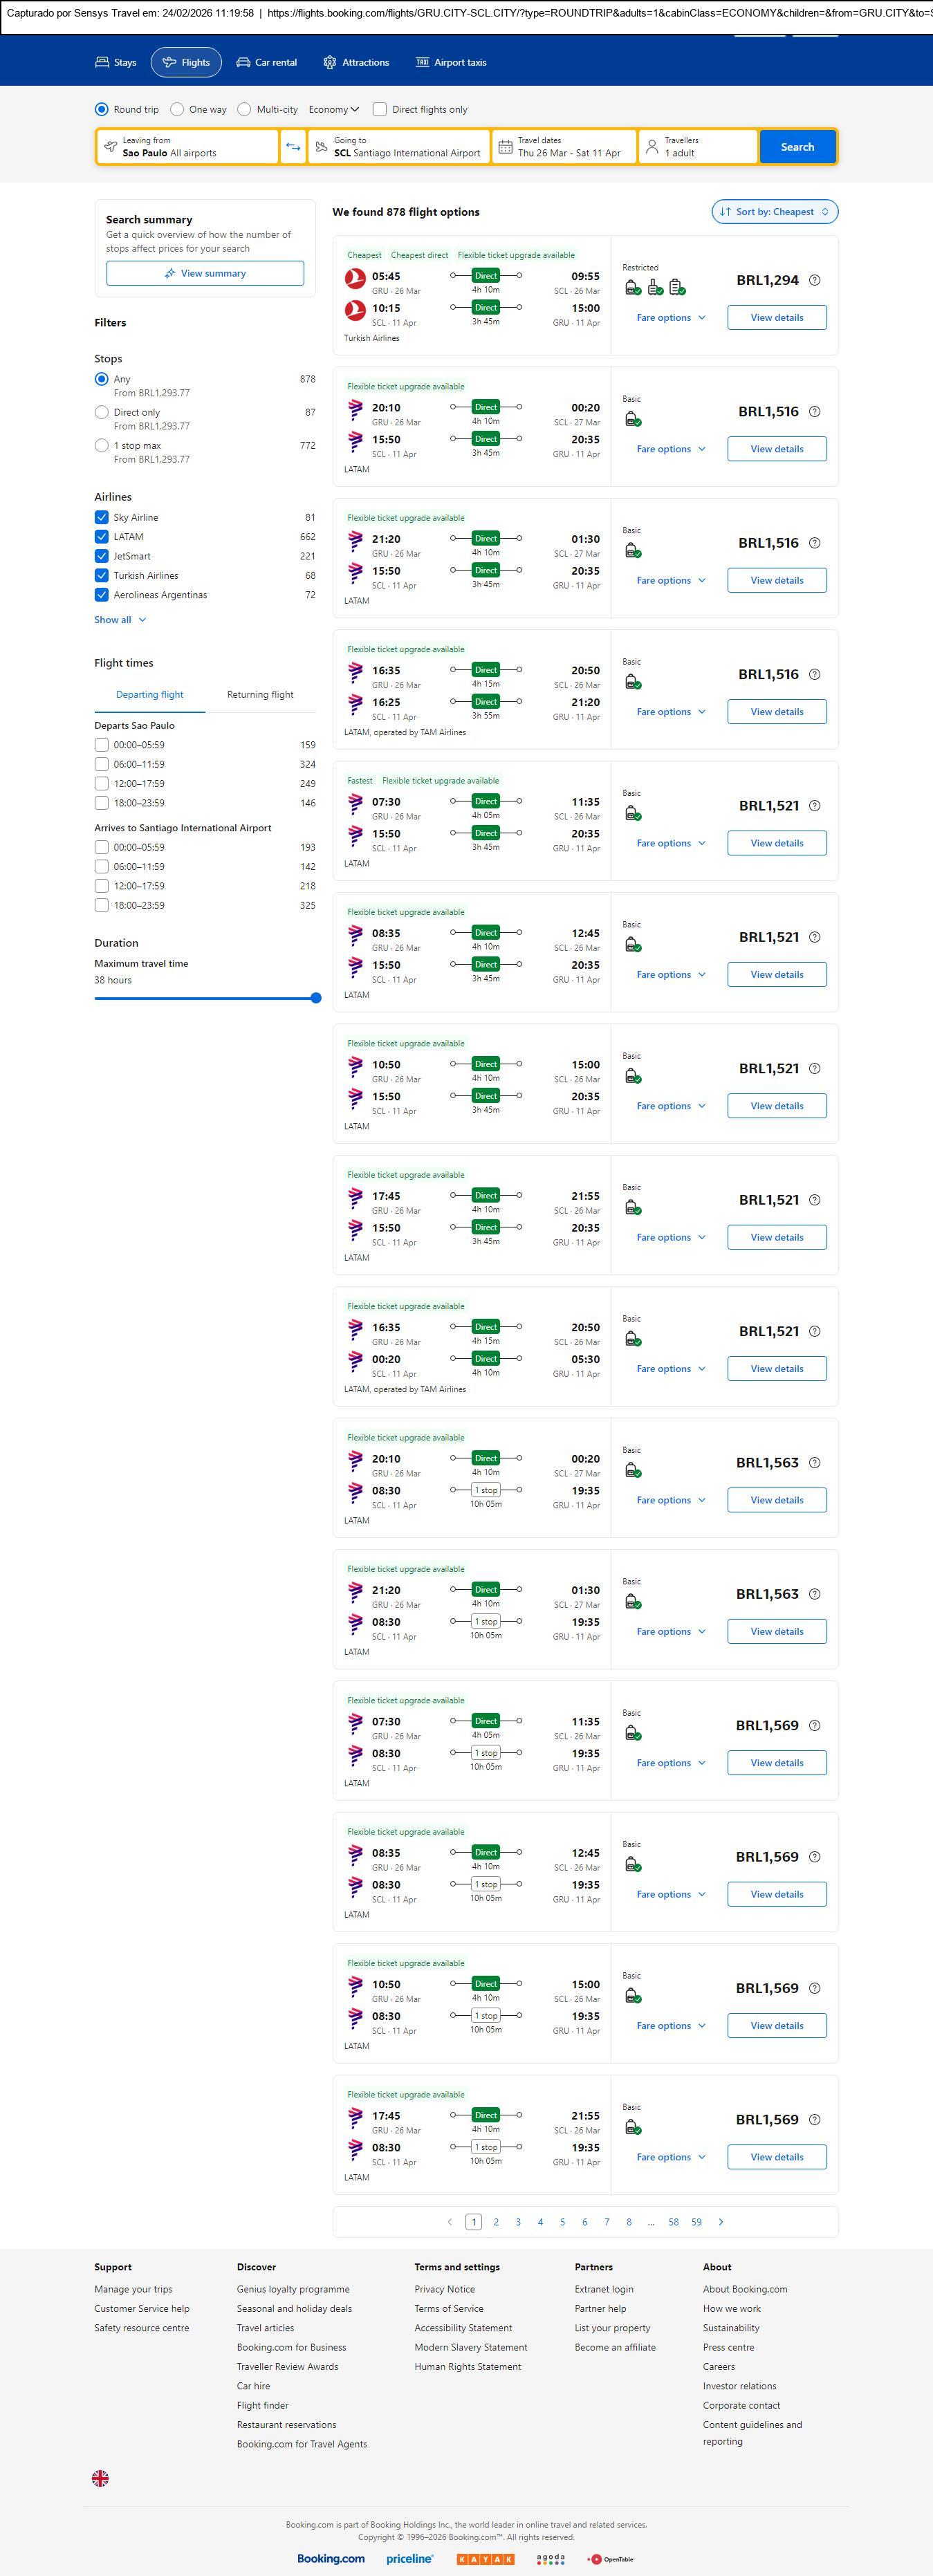Uncheck the JetSmart airline filter
This screenshot has height=2576, width=933.
[x=102, y=556]
